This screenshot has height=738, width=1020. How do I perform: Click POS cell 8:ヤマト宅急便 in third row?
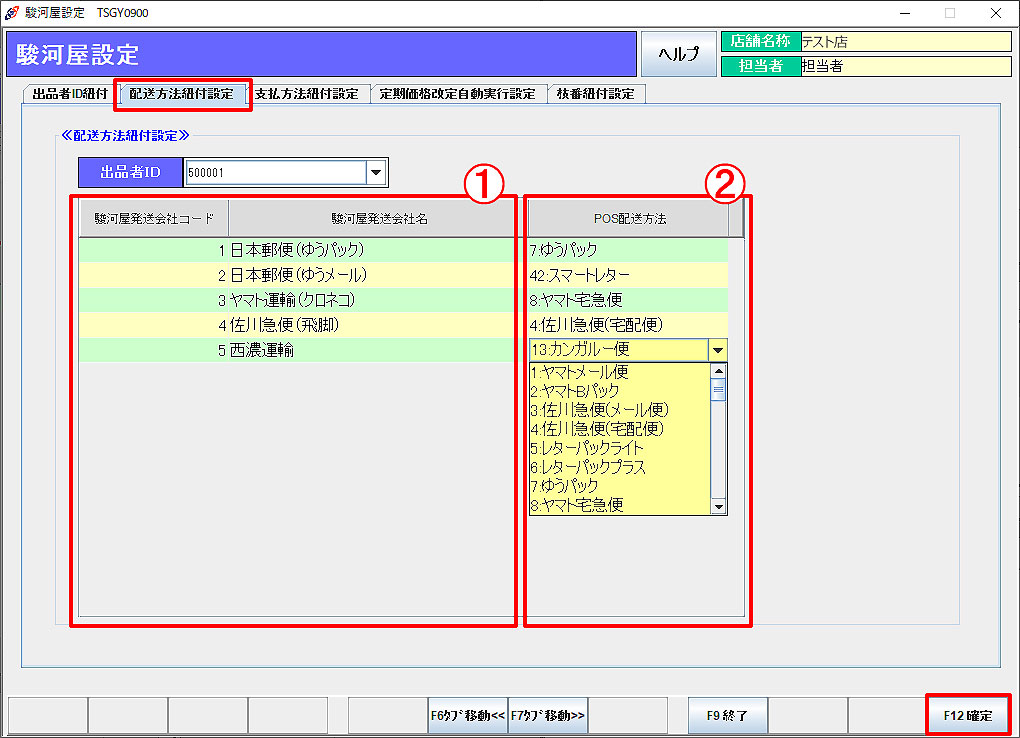(x=628, y=300)
